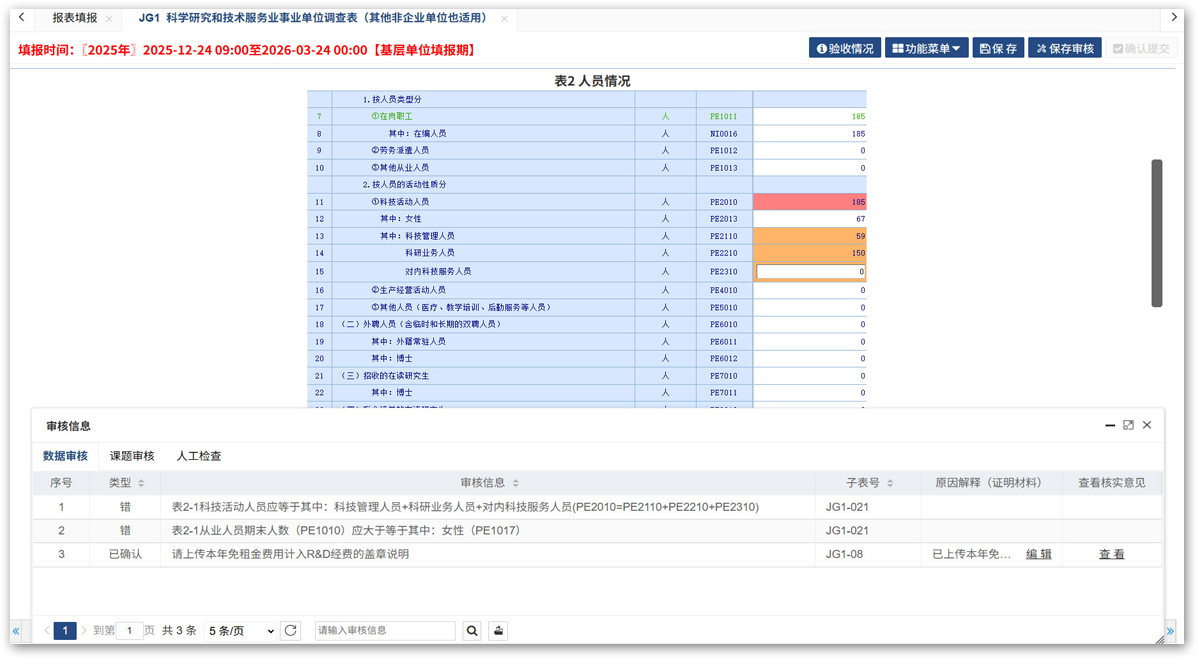Image resolution: width=1198 pixels, height=659 pixels.
Task: Click the 验收情况 button
Action: click(x=845, y=48)
